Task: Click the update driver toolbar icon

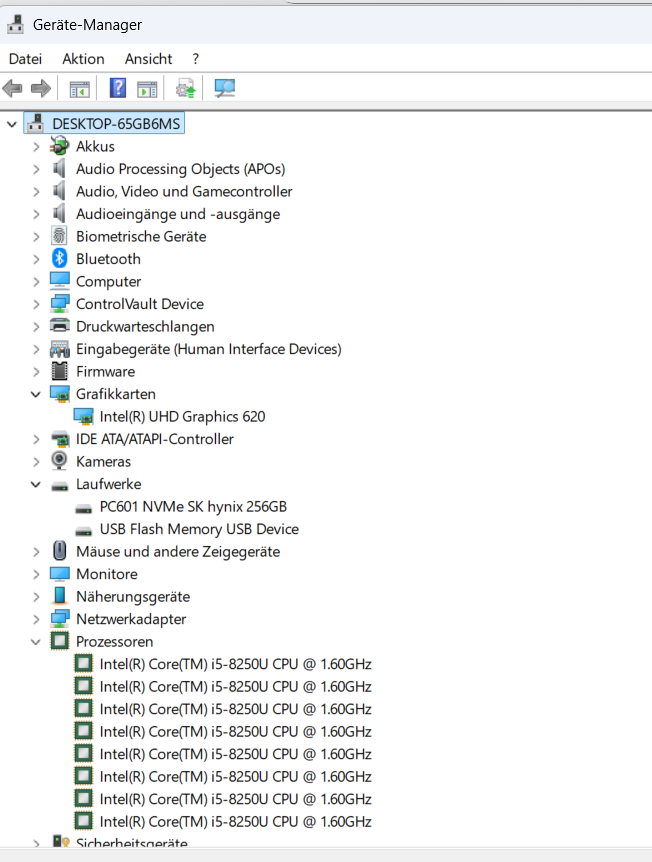Action: (x=186, y=88)
